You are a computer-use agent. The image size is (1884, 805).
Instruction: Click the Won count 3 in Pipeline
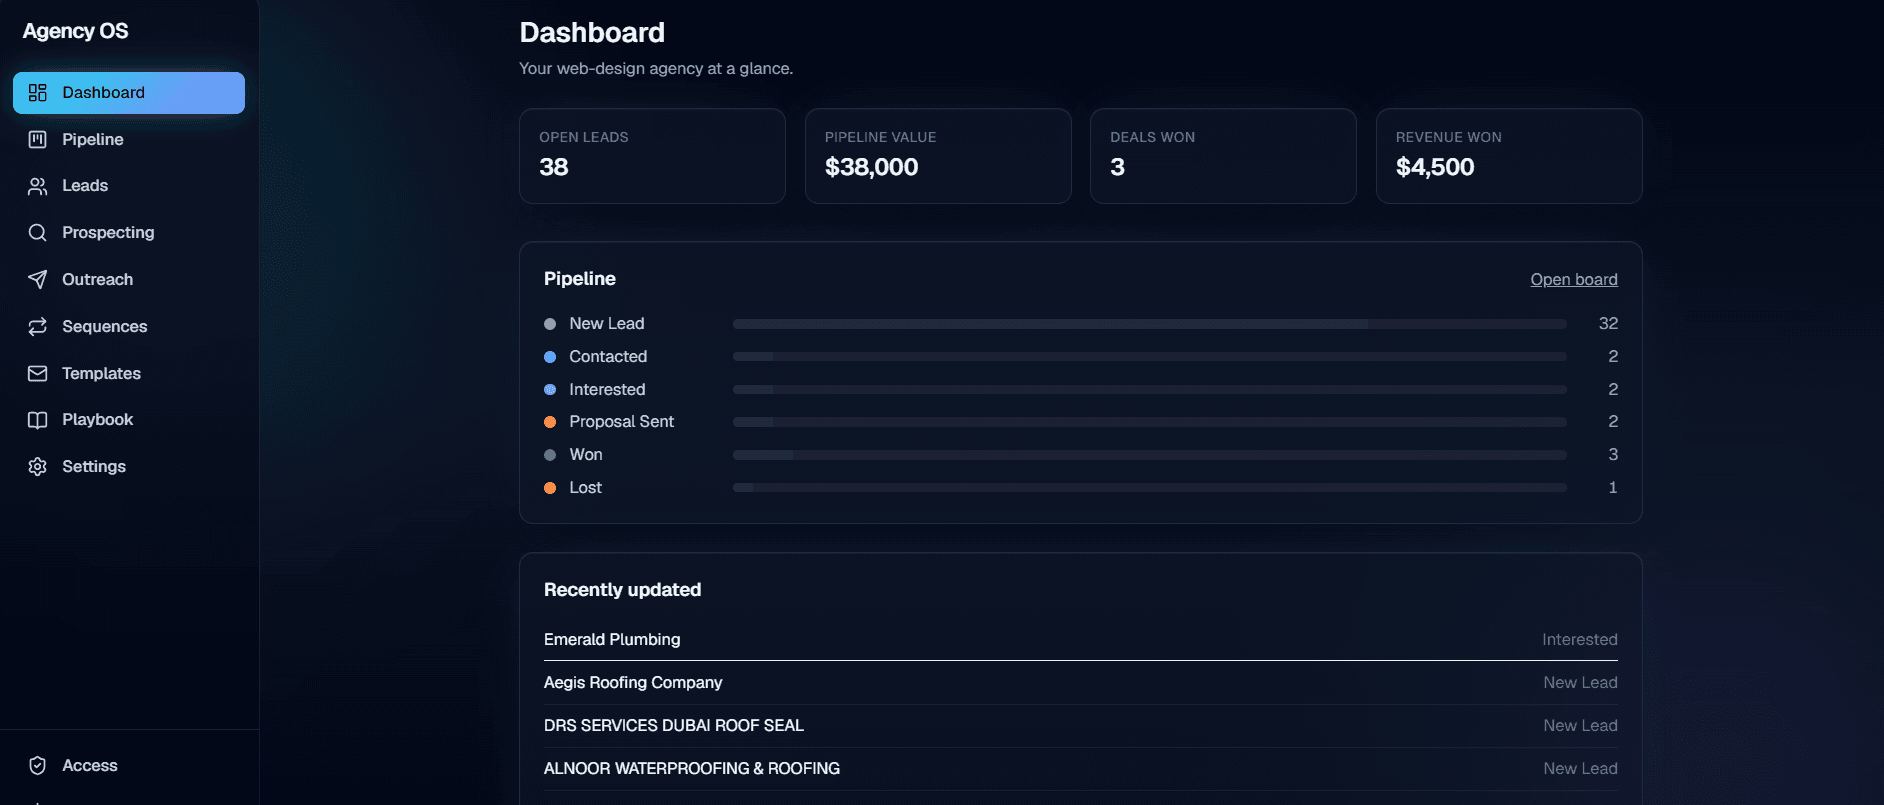[1613, 455]
